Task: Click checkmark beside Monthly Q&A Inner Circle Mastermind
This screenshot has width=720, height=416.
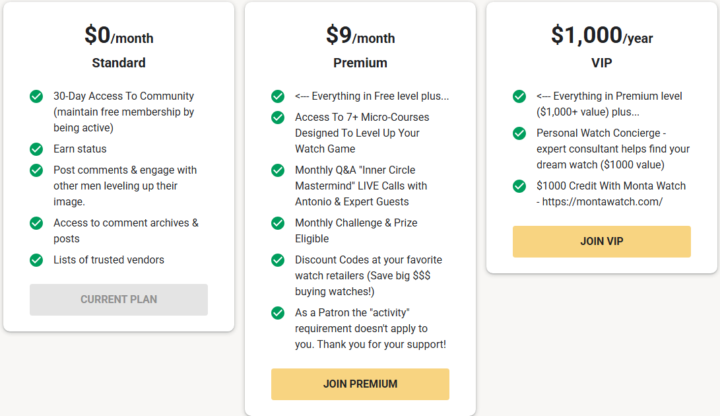Action: [278, 170]
